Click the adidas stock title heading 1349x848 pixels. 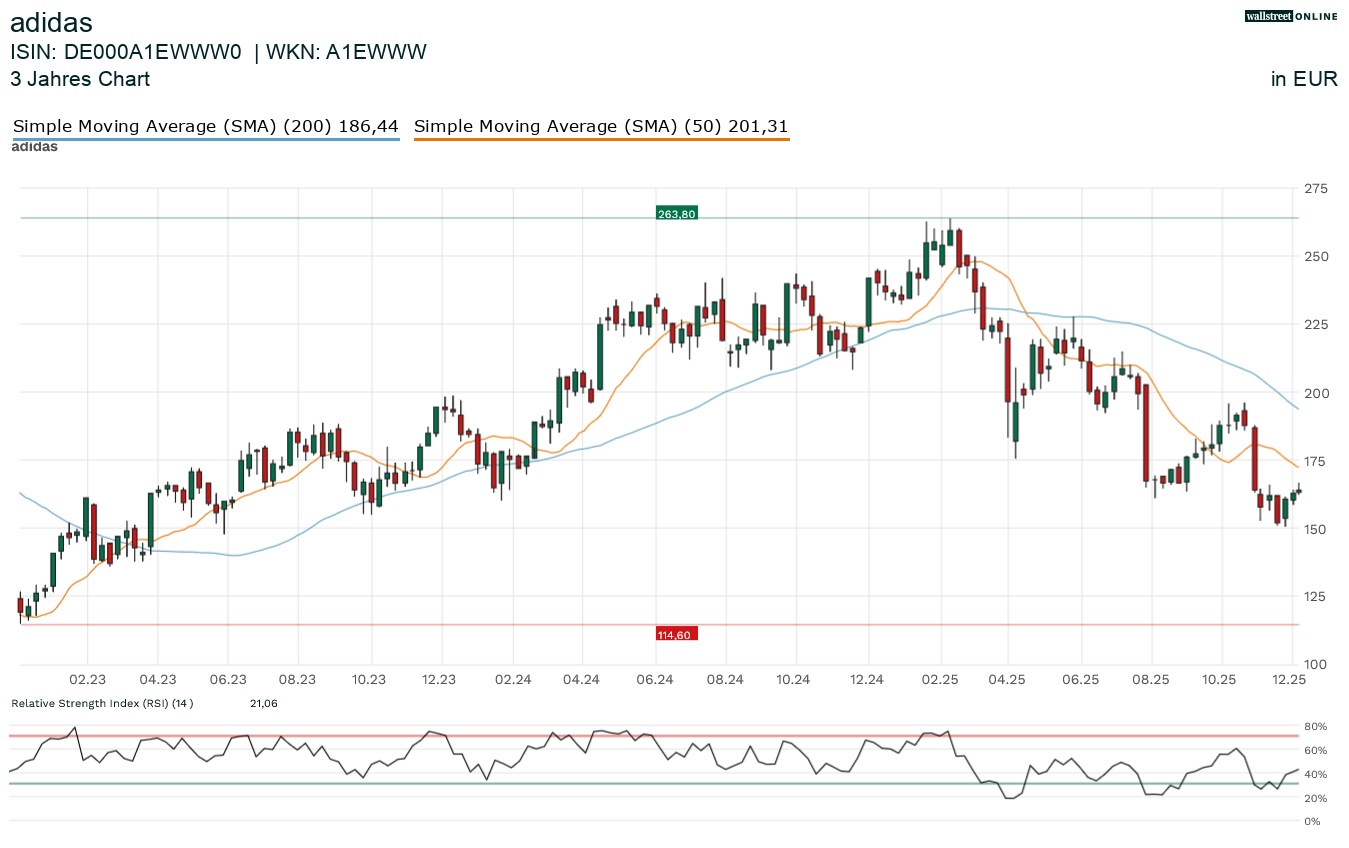(x=52, y=22)
